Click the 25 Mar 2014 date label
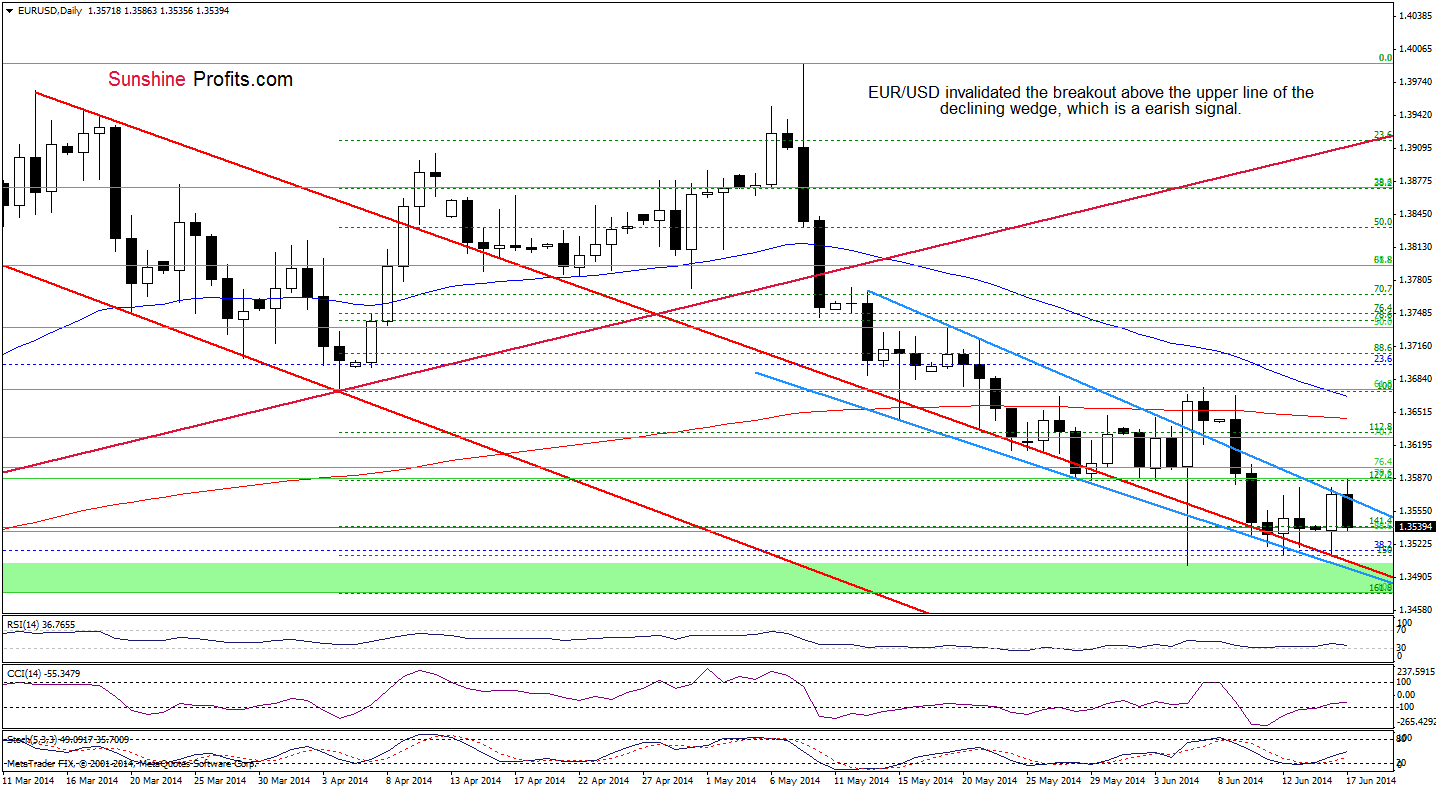Image resolution: width=1436 pixels, height=789 pixels. coord(221,779)
